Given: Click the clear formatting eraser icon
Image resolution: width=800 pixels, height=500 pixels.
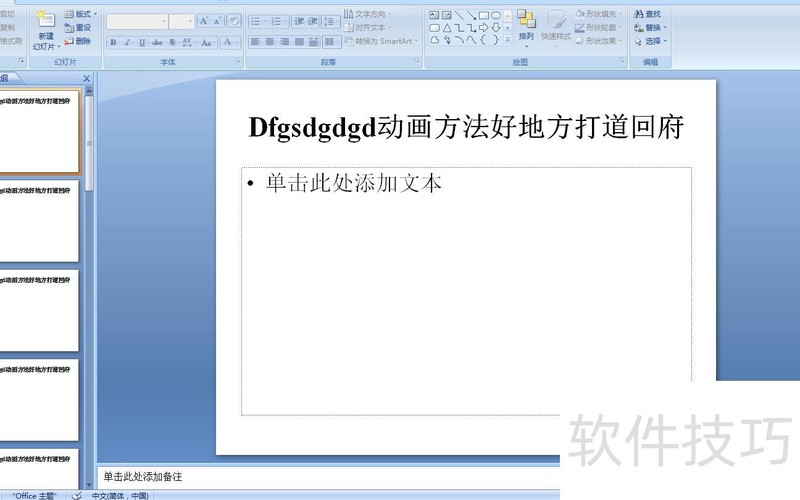Looking at the screenshot, I should tap(234, 21).
